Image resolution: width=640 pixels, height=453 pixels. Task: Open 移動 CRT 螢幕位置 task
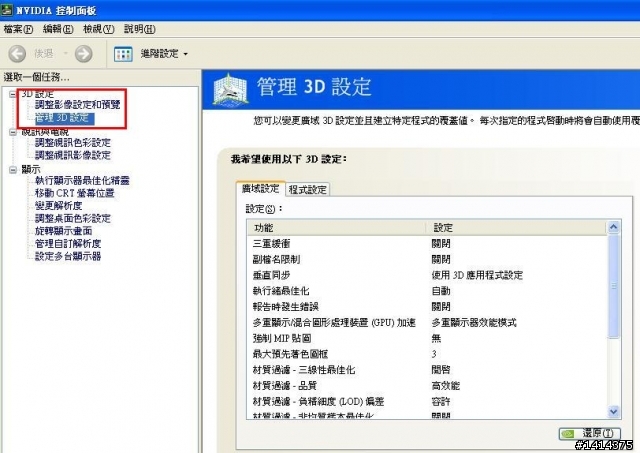[x=75, y=193]
